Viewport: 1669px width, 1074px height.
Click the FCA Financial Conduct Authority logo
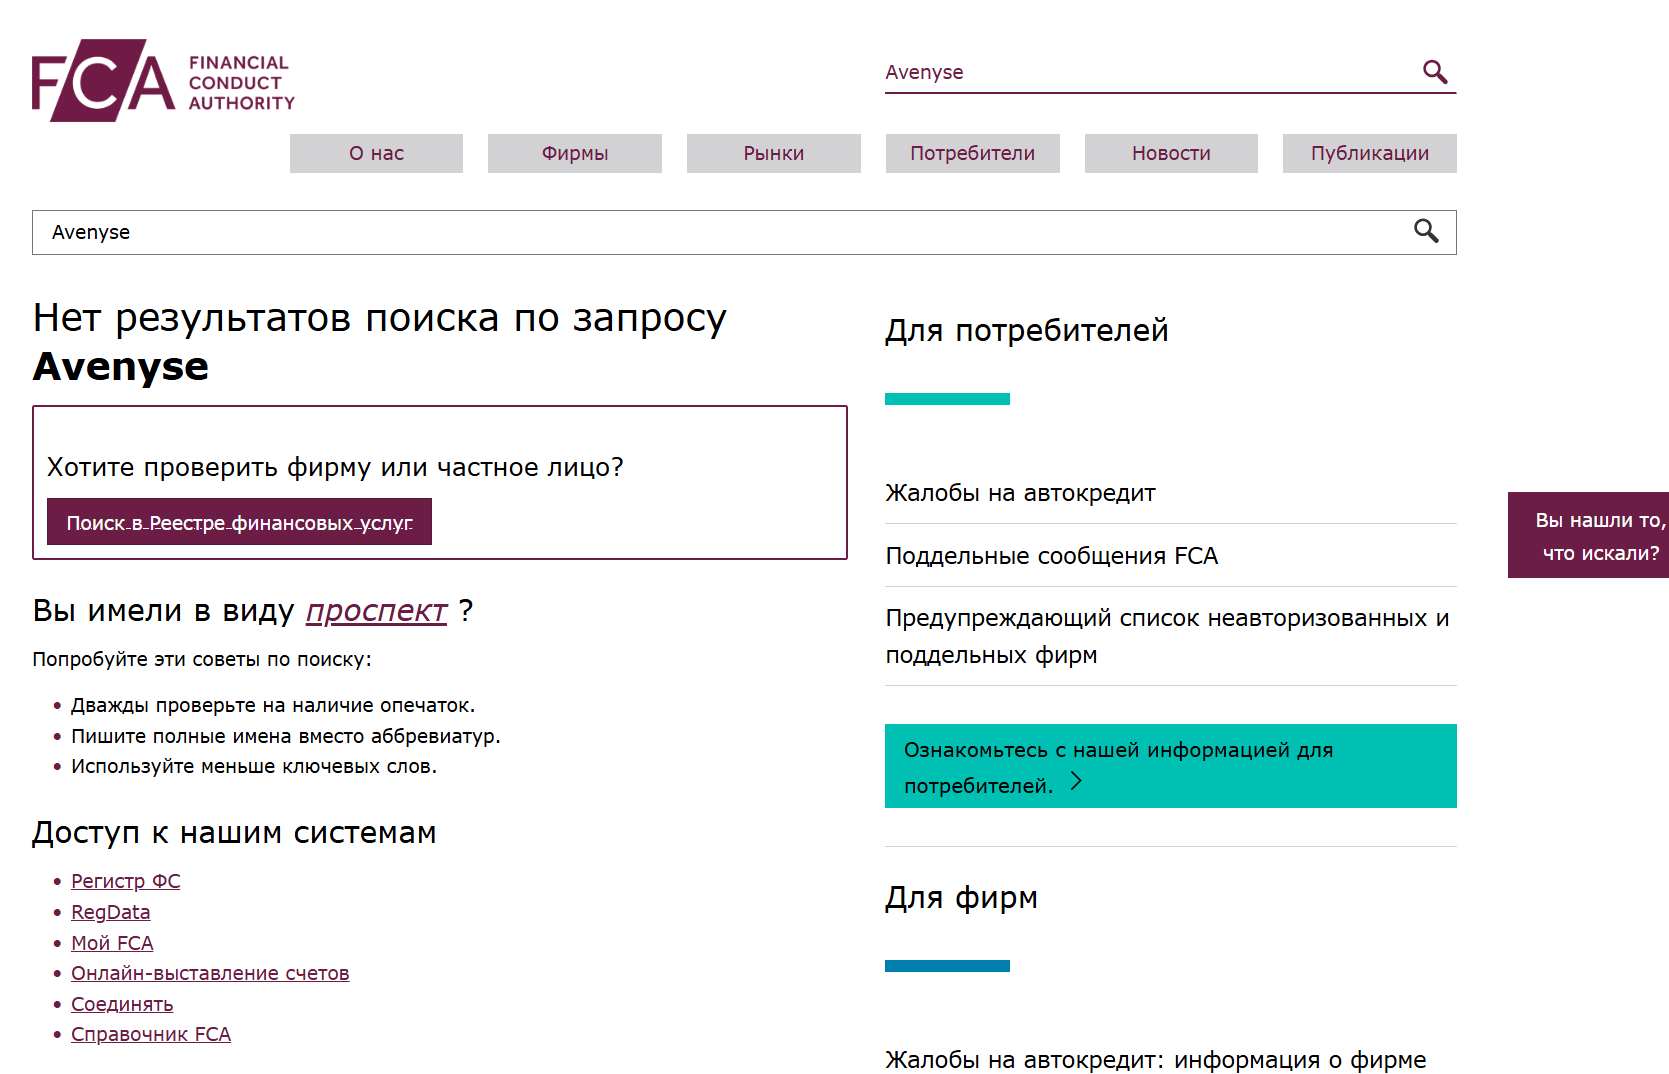point(163,81)
